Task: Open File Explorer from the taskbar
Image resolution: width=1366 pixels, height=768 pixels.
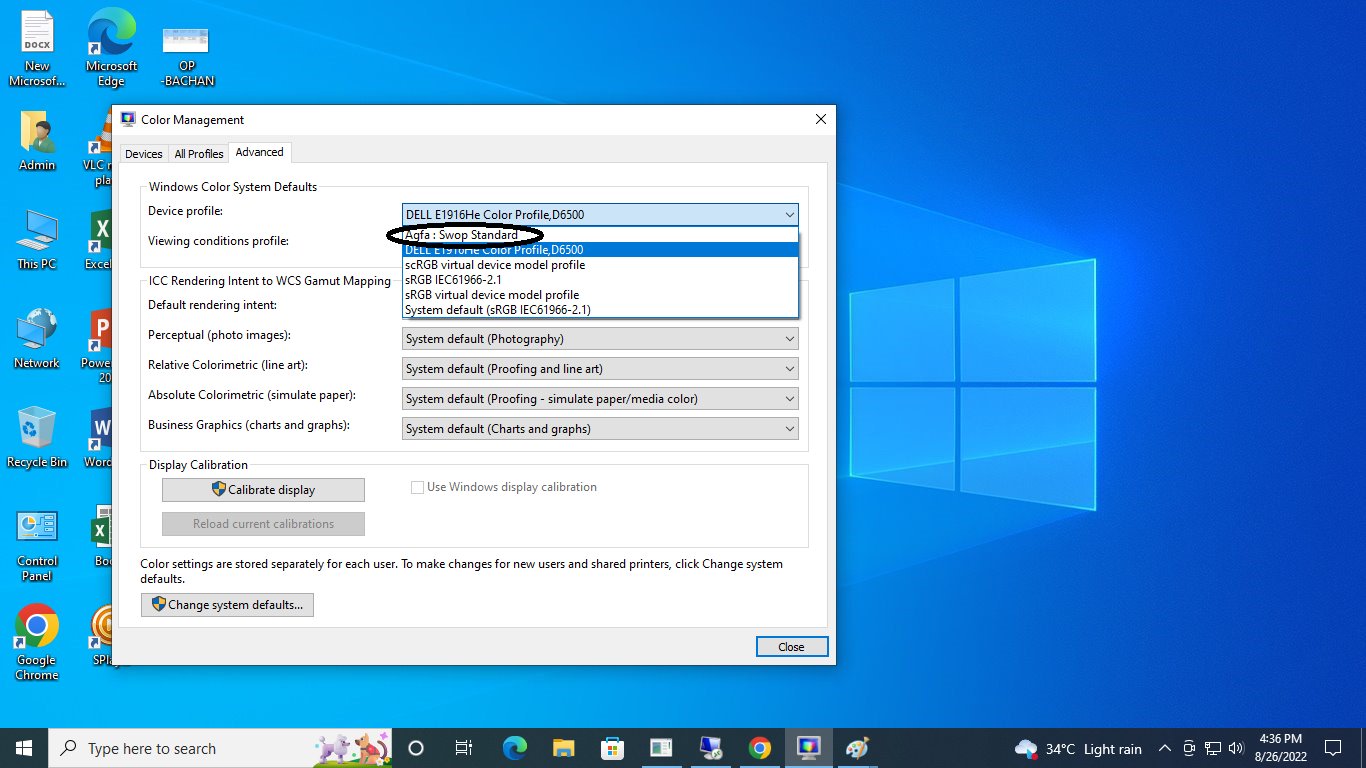Action: (563, 748)
